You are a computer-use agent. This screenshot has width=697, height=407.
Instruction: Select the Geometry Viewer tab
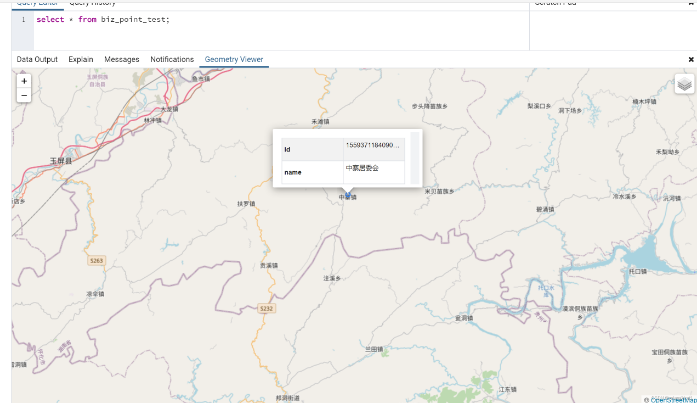[234, 60]
